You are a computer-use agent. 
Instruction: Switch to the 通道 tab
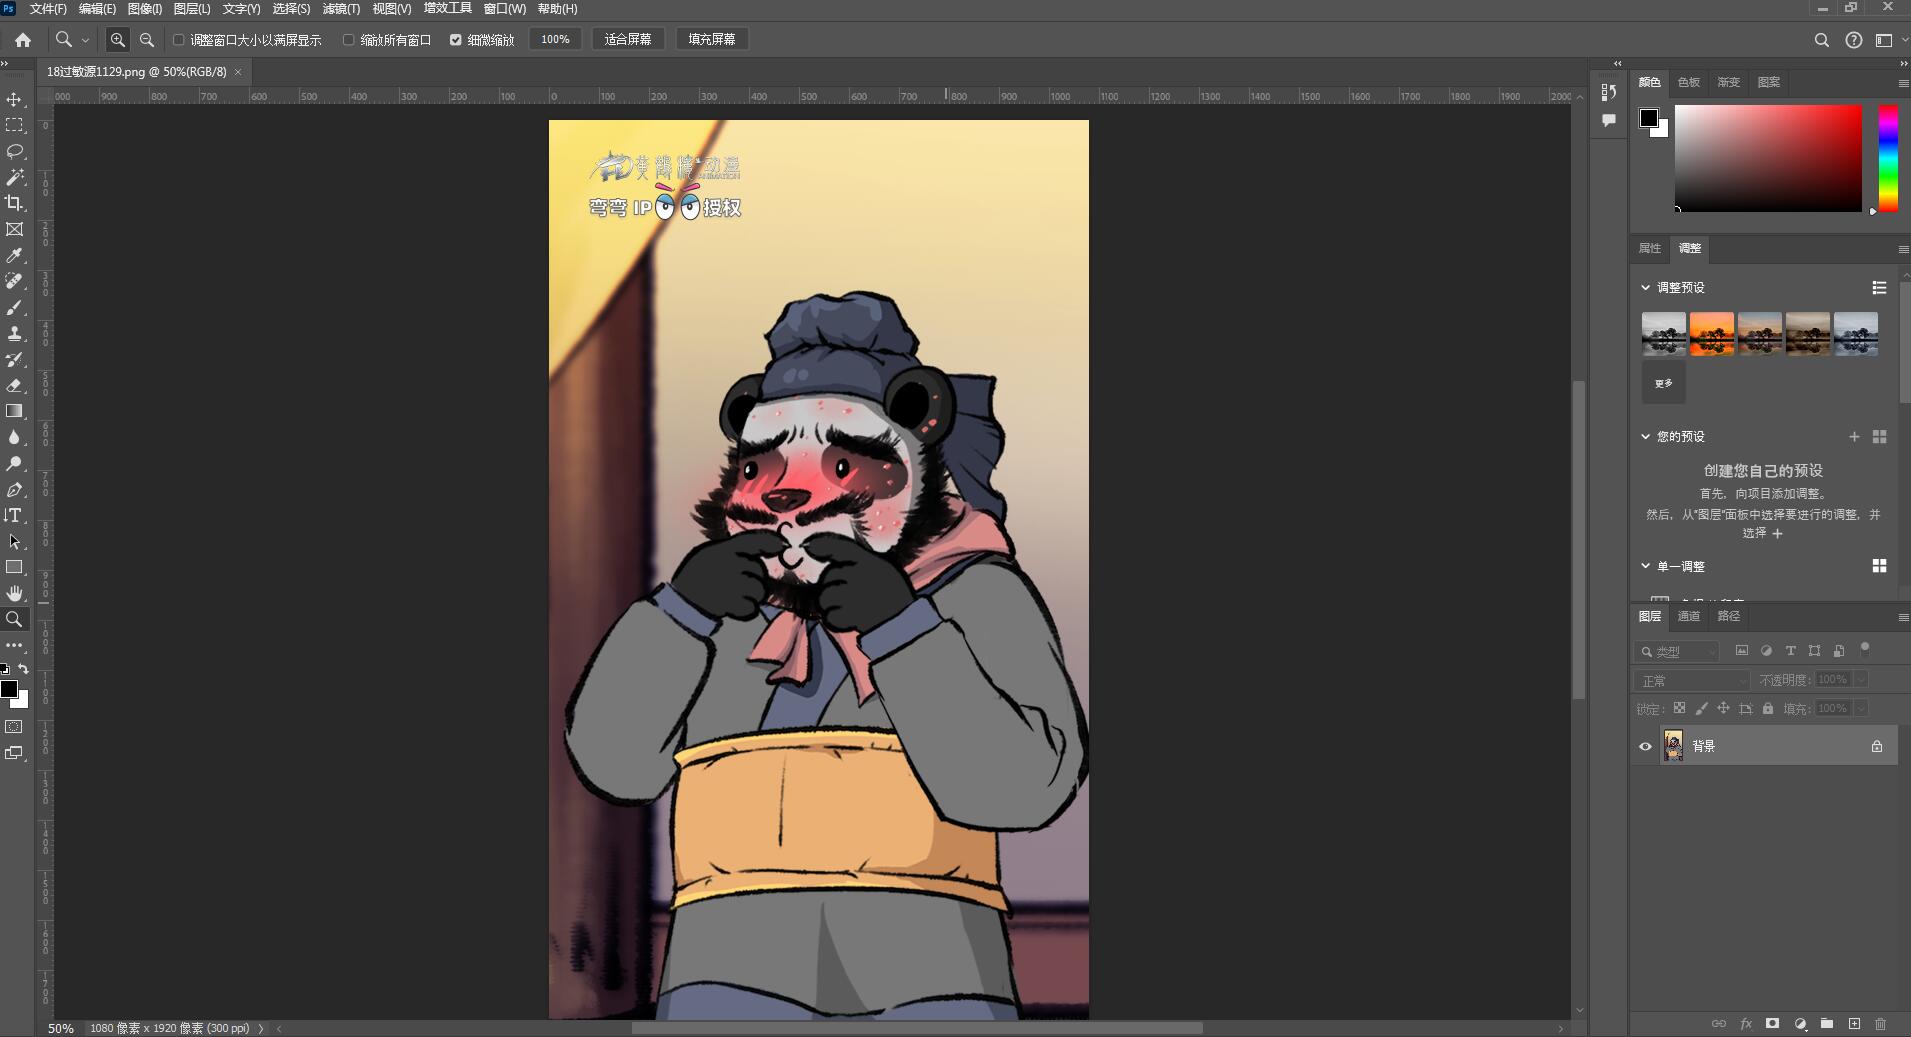[x=1689, y=616]
